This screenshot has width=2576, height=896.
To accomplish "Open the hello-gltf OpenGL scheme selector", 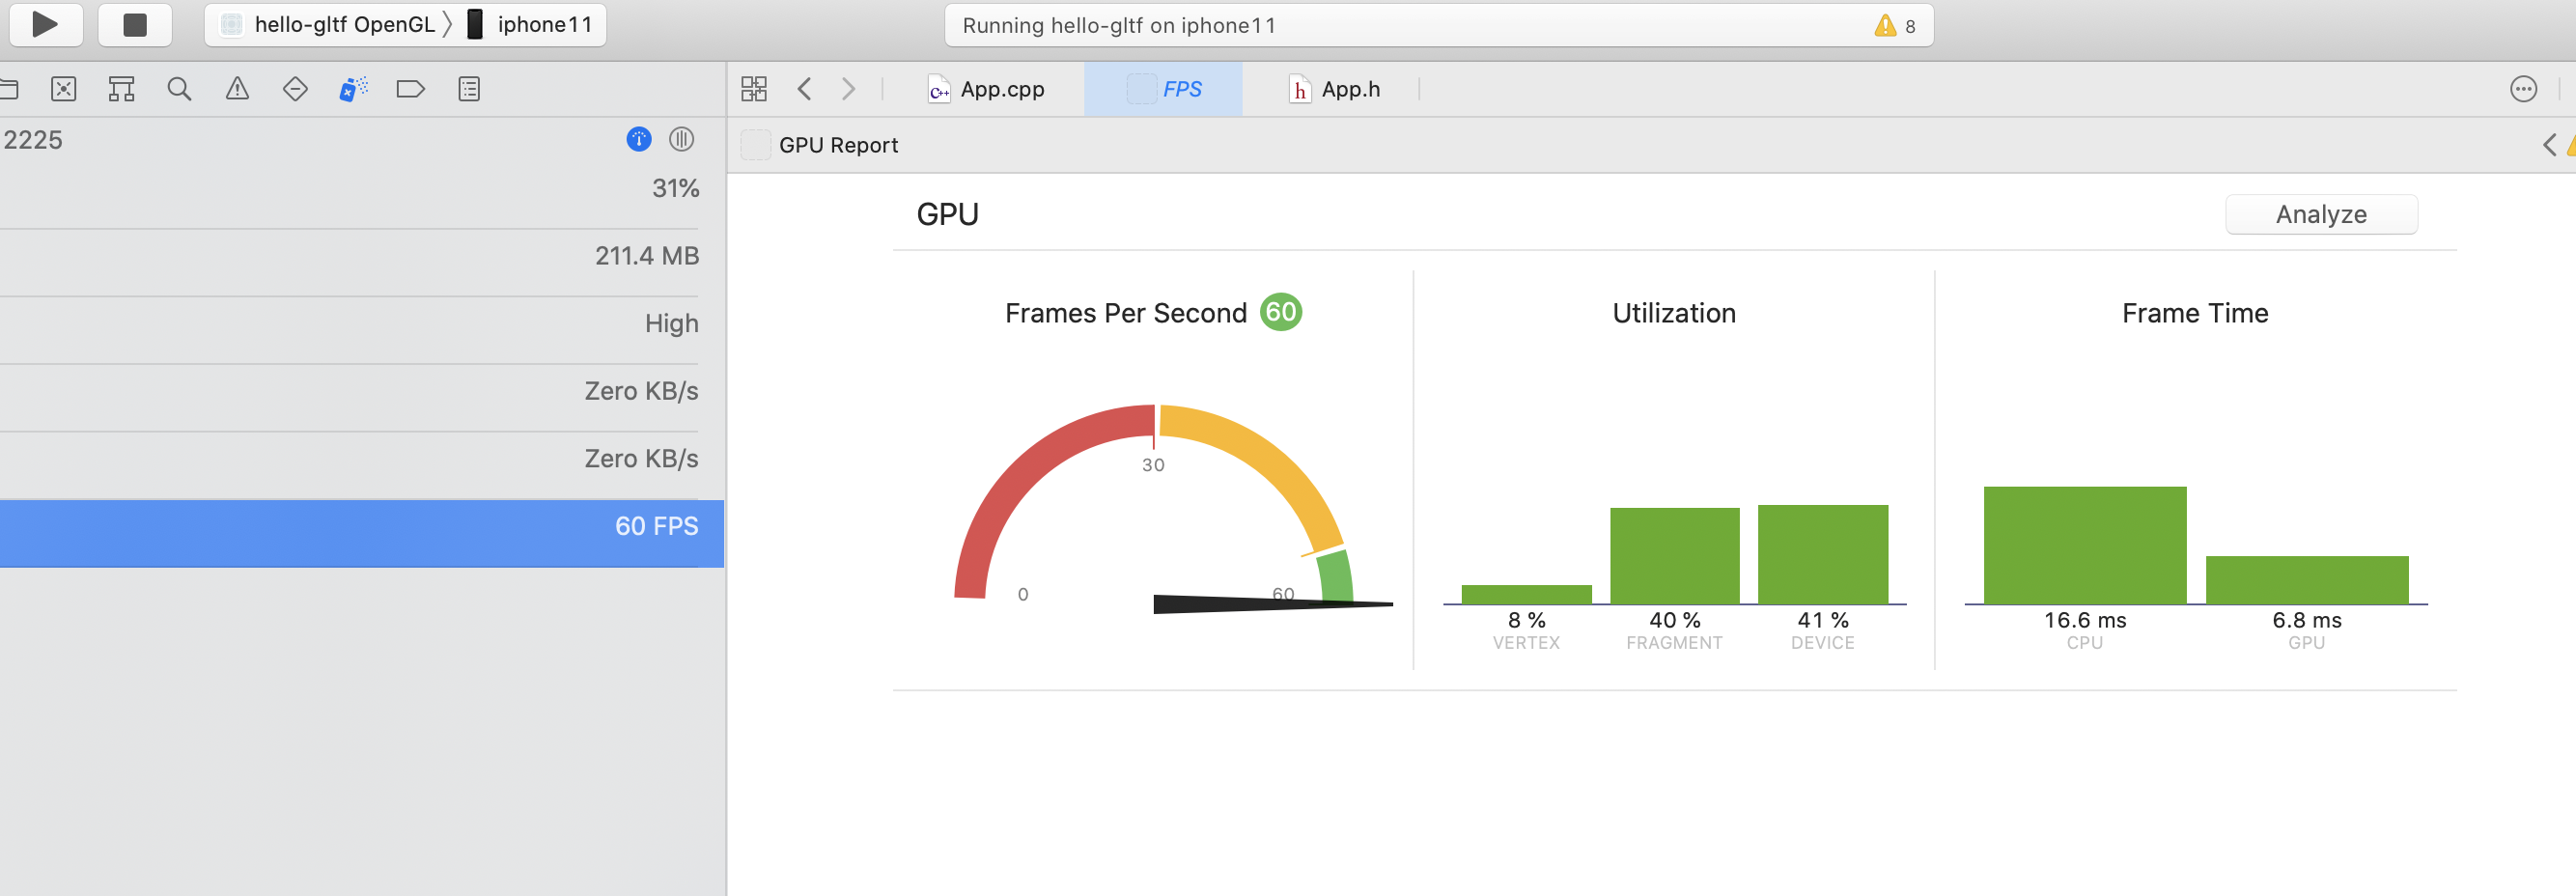I will [328, 24].
